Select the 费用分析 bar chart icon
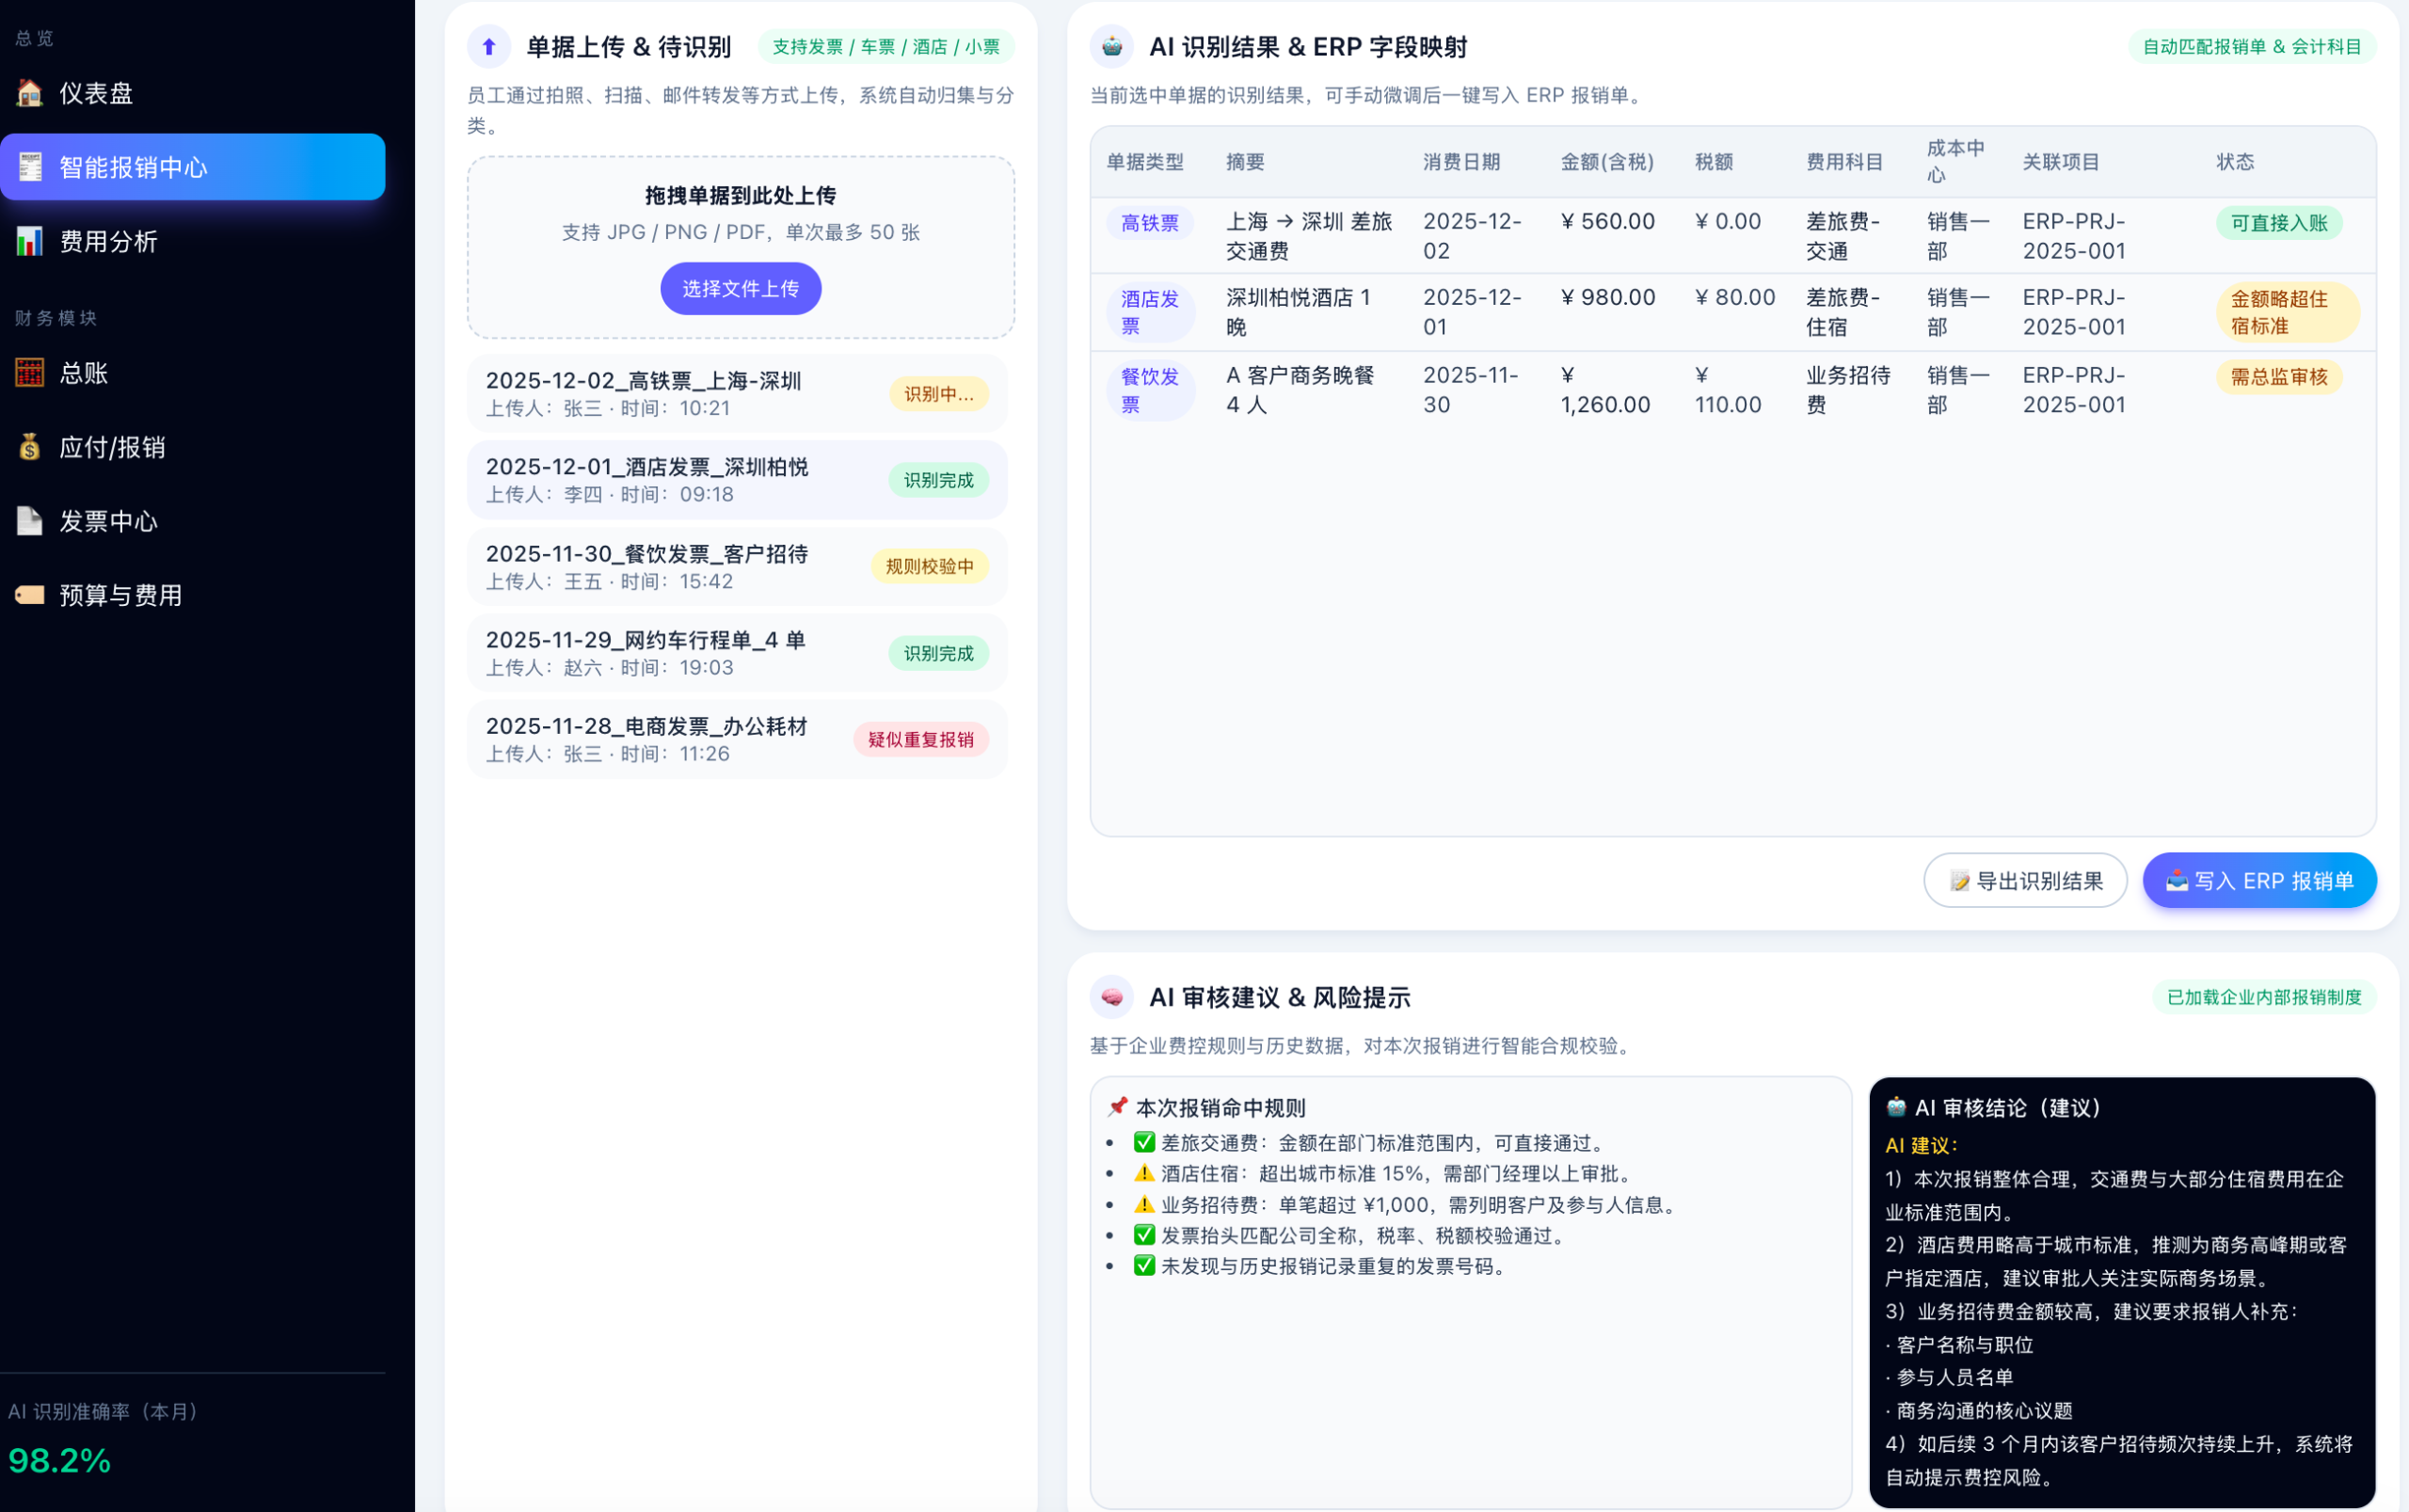Viewport: 2409px width, 1512px height. pos(29,241)
